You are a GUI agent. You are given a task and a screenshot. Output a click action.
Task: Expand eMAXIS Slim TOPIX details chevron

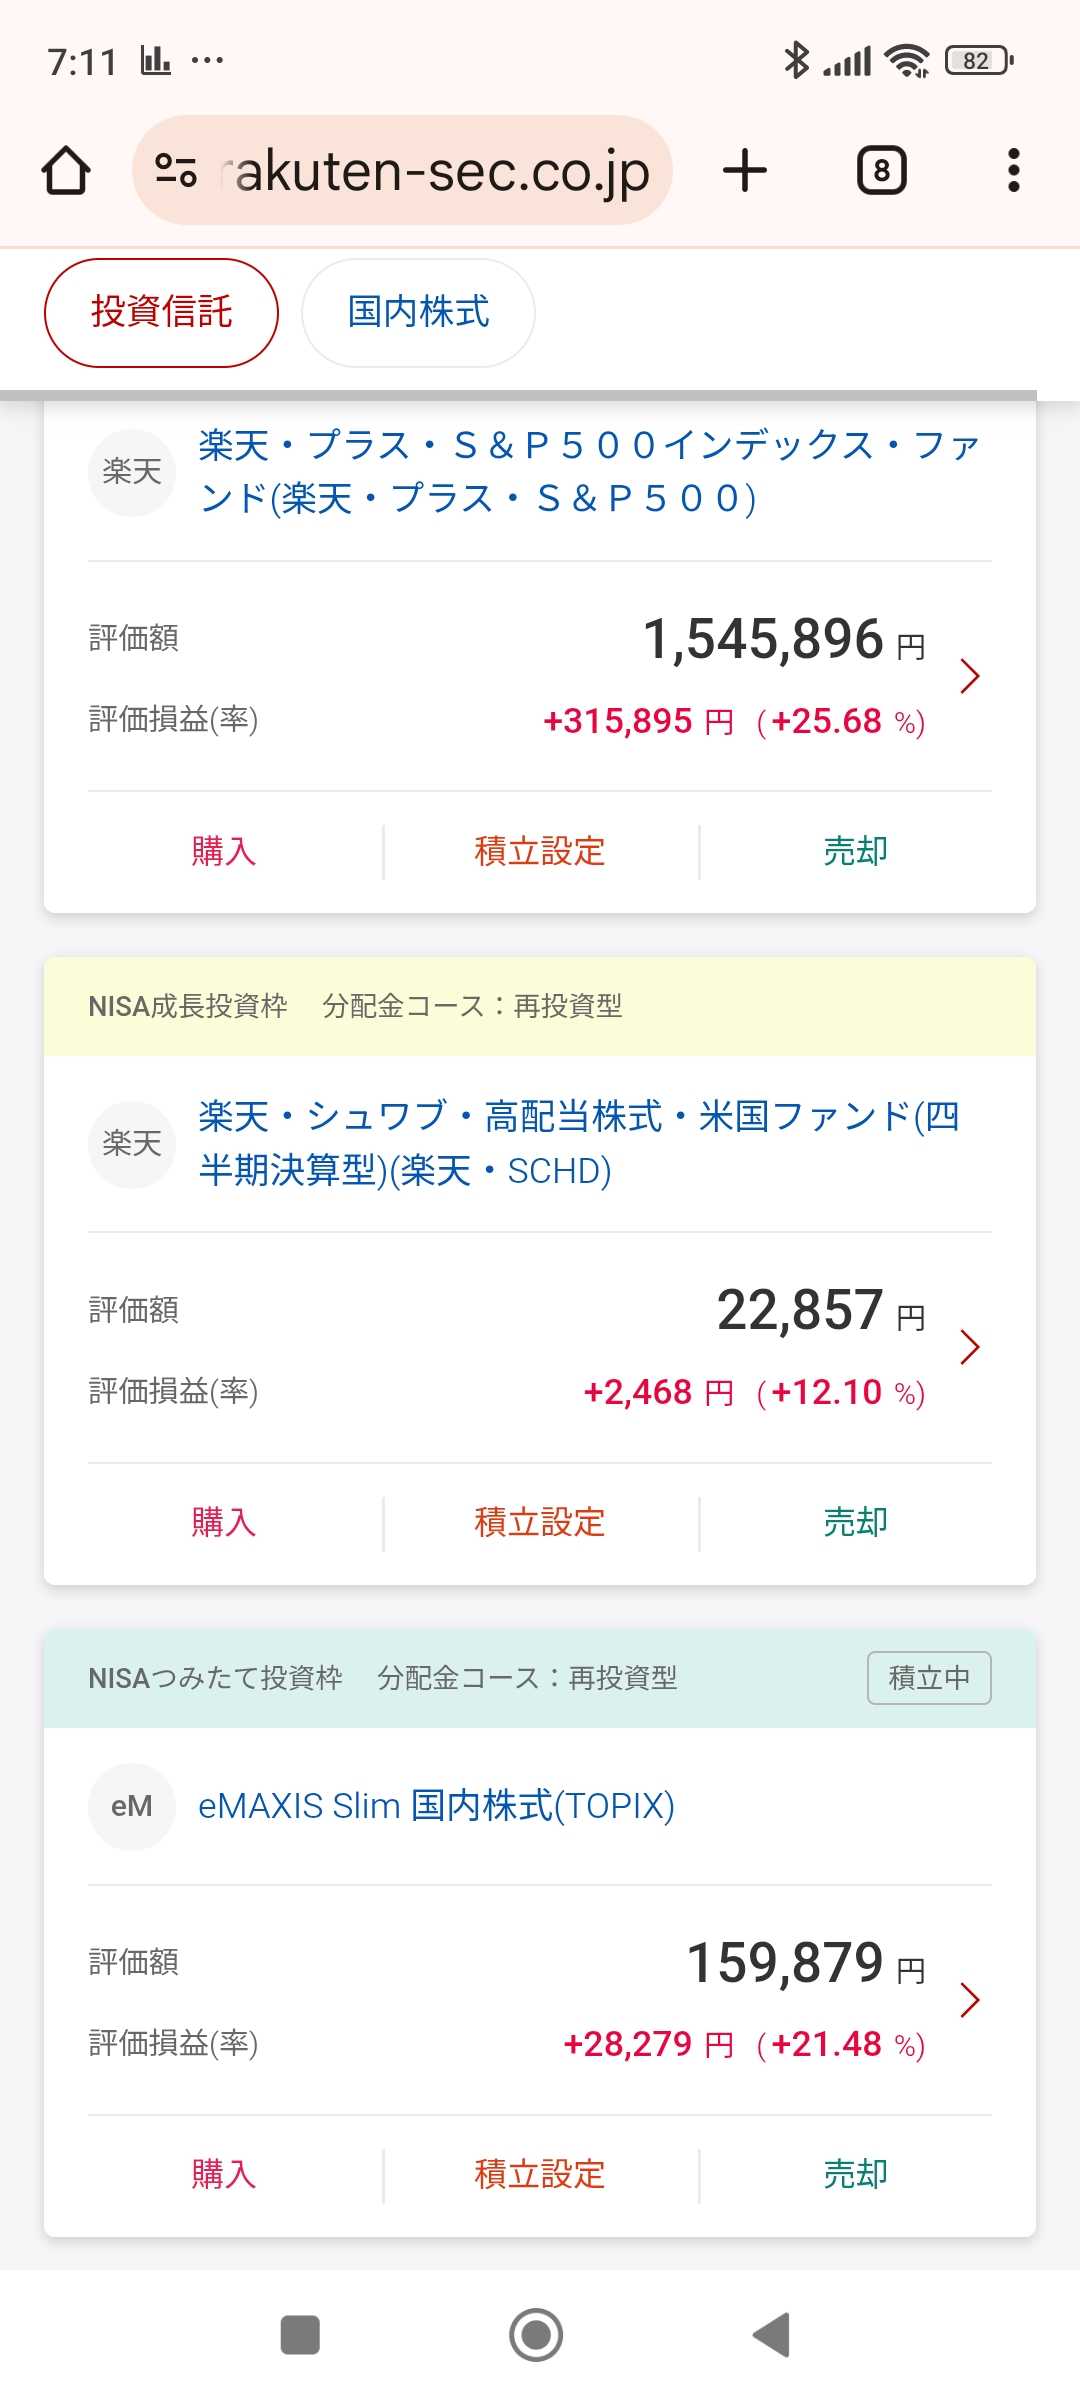point(969,2000)
